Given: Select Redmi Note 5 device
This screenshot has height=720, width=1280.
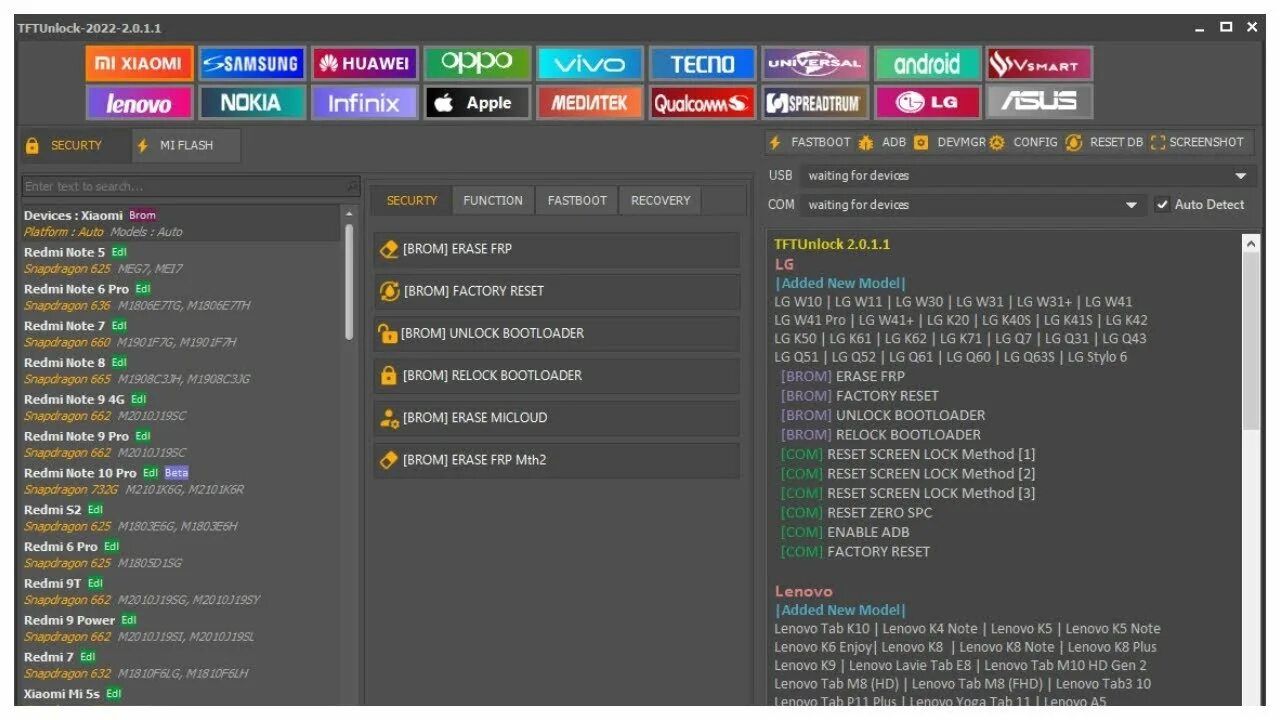Looking at the screenshot, I should pyautogui.click(x=182, y=260).
